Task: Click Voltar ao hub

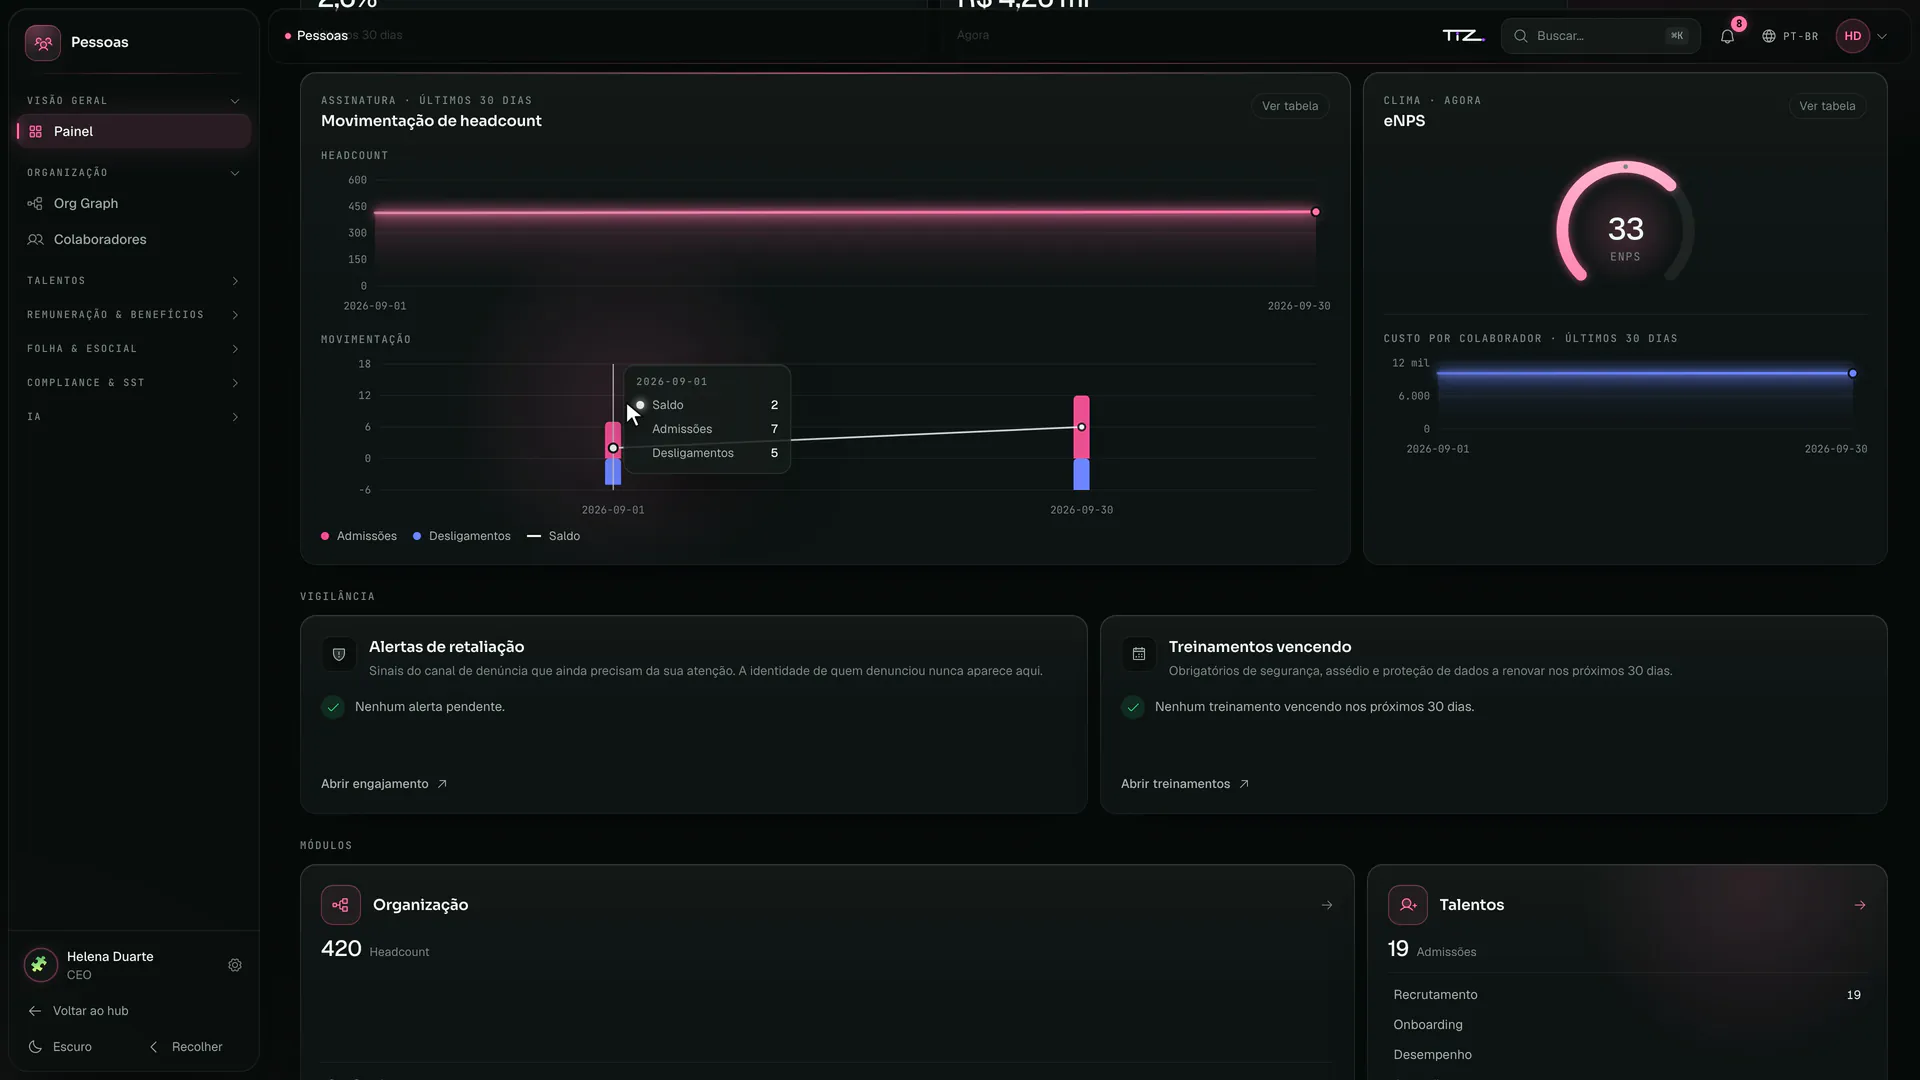Action: [x=79, y=1011]
